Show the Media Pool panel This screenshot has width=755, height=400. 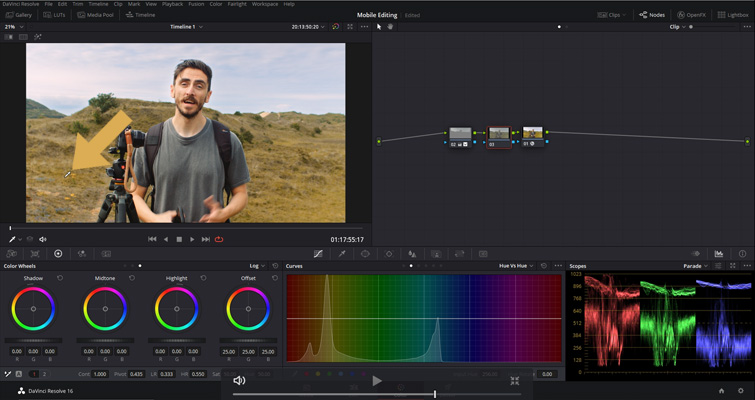(x=97, y=16)
